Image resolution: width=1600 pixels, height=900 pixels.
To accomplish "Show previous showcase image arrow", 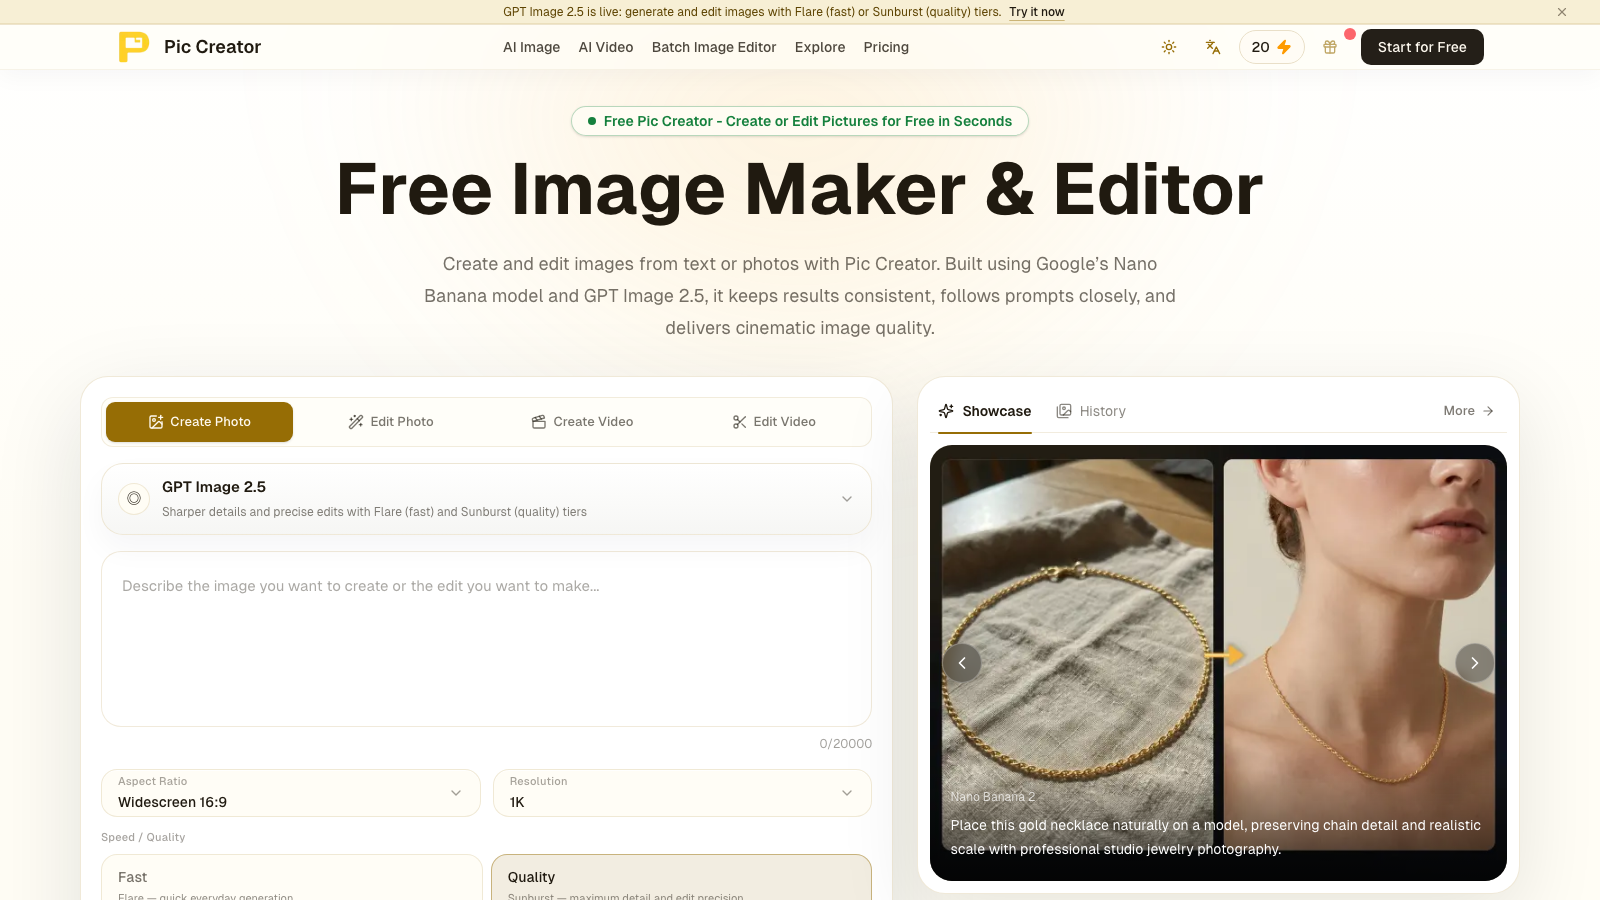I will [962, 663].
